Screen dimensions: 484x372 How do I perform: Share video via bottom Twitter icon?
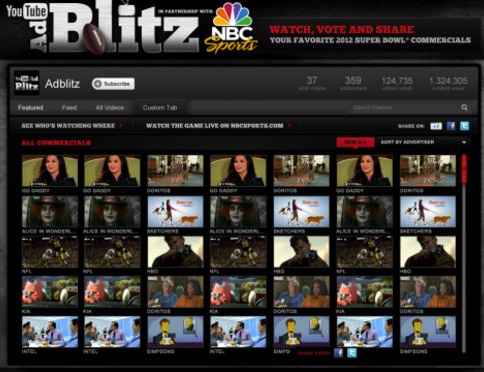pos(352,353)
